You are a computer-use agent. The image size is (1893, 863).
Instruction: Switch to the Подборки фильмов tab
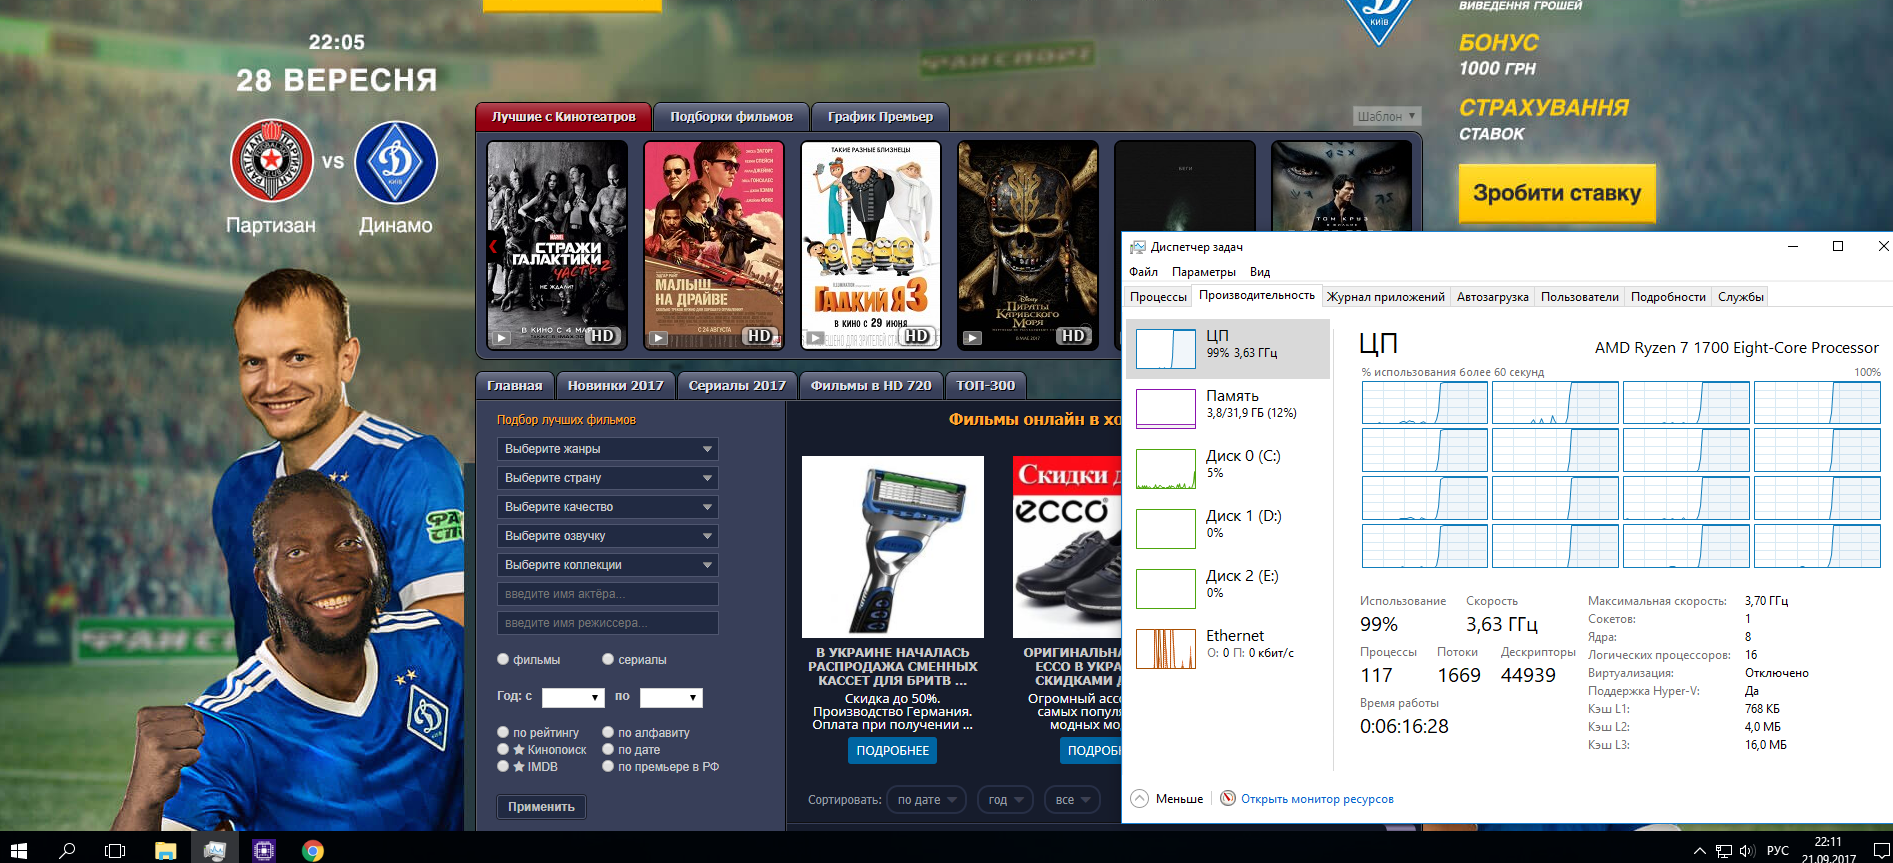click(x=731, y=117)
